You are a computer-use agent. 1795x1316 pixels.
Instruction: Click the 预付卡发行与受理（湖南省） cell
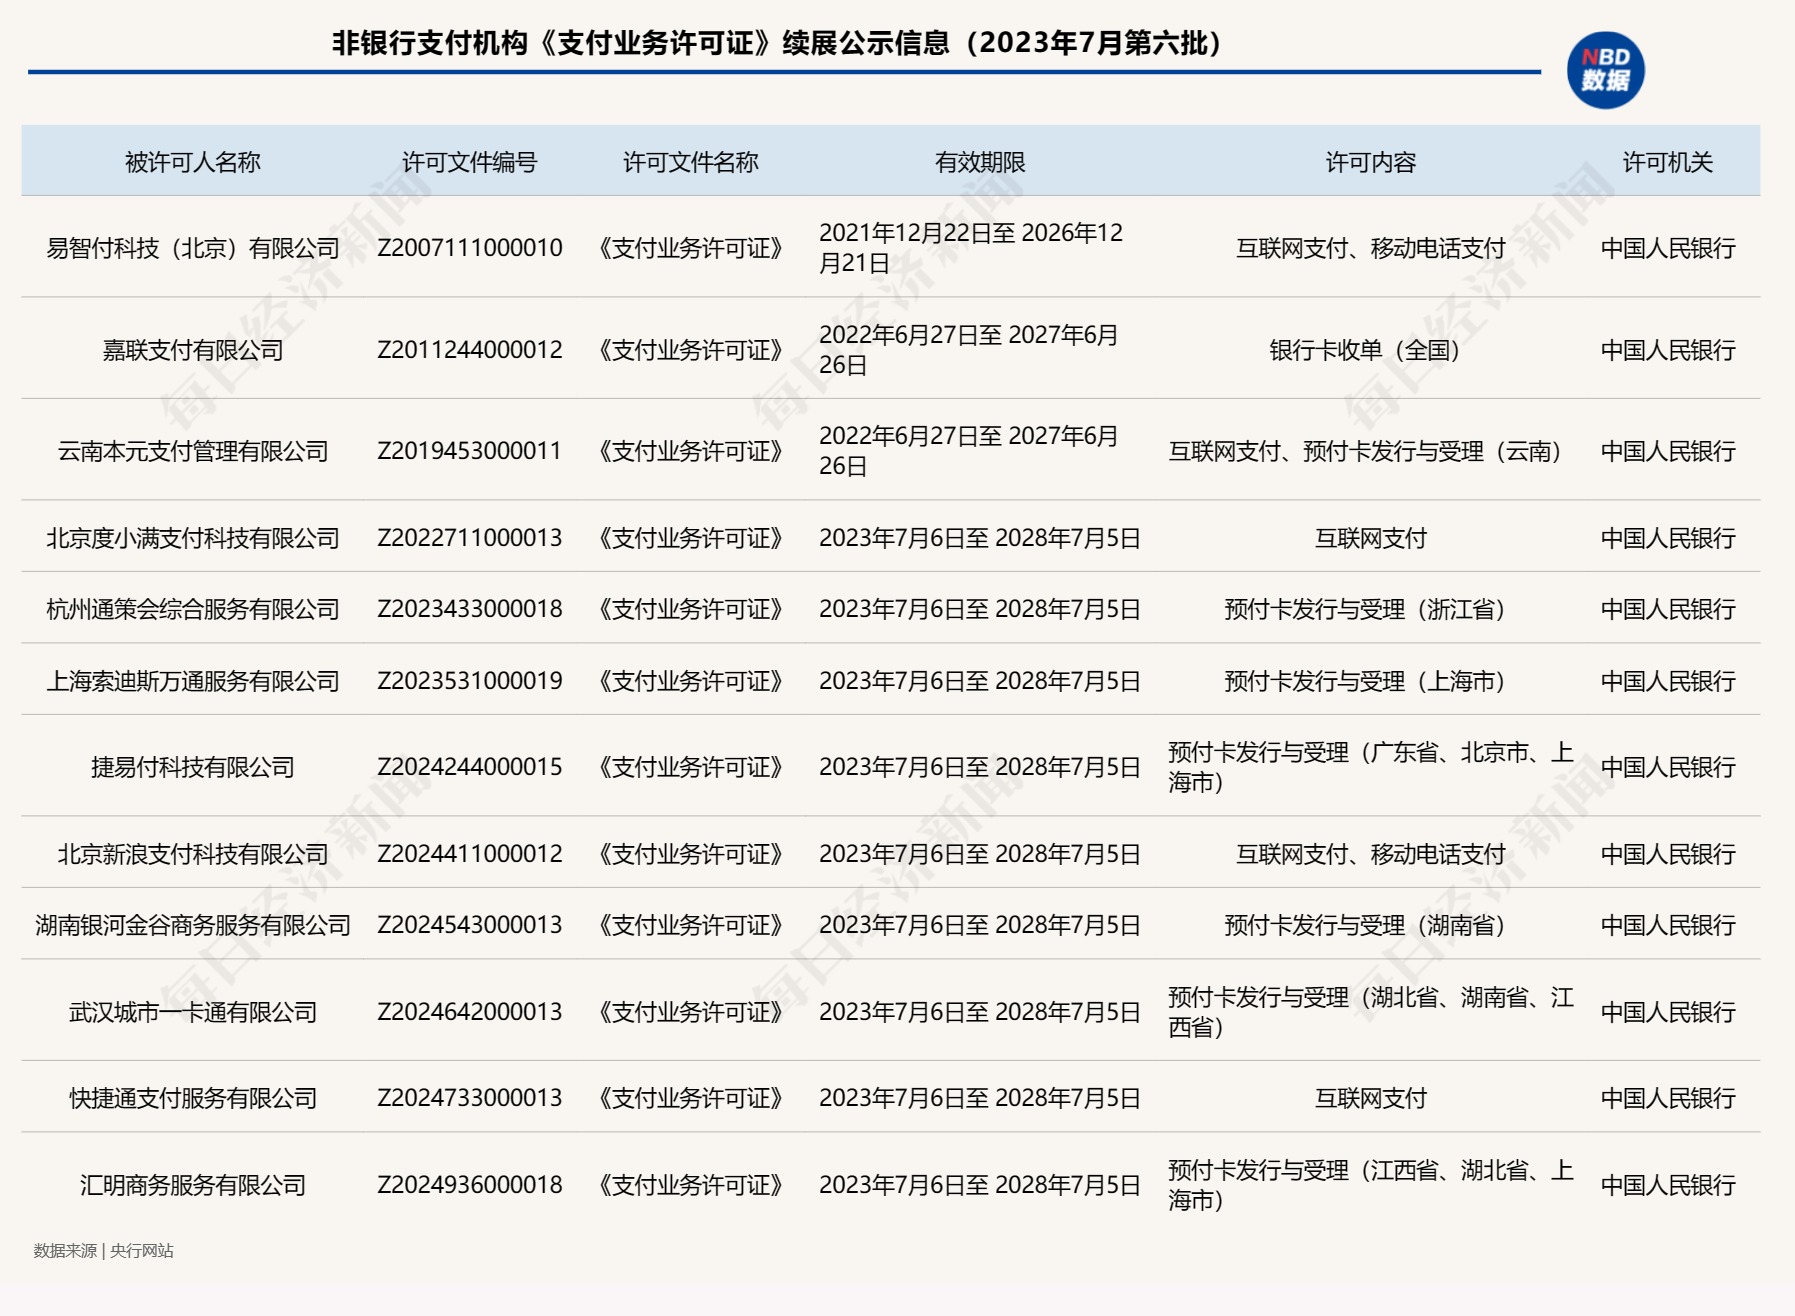1364,925
